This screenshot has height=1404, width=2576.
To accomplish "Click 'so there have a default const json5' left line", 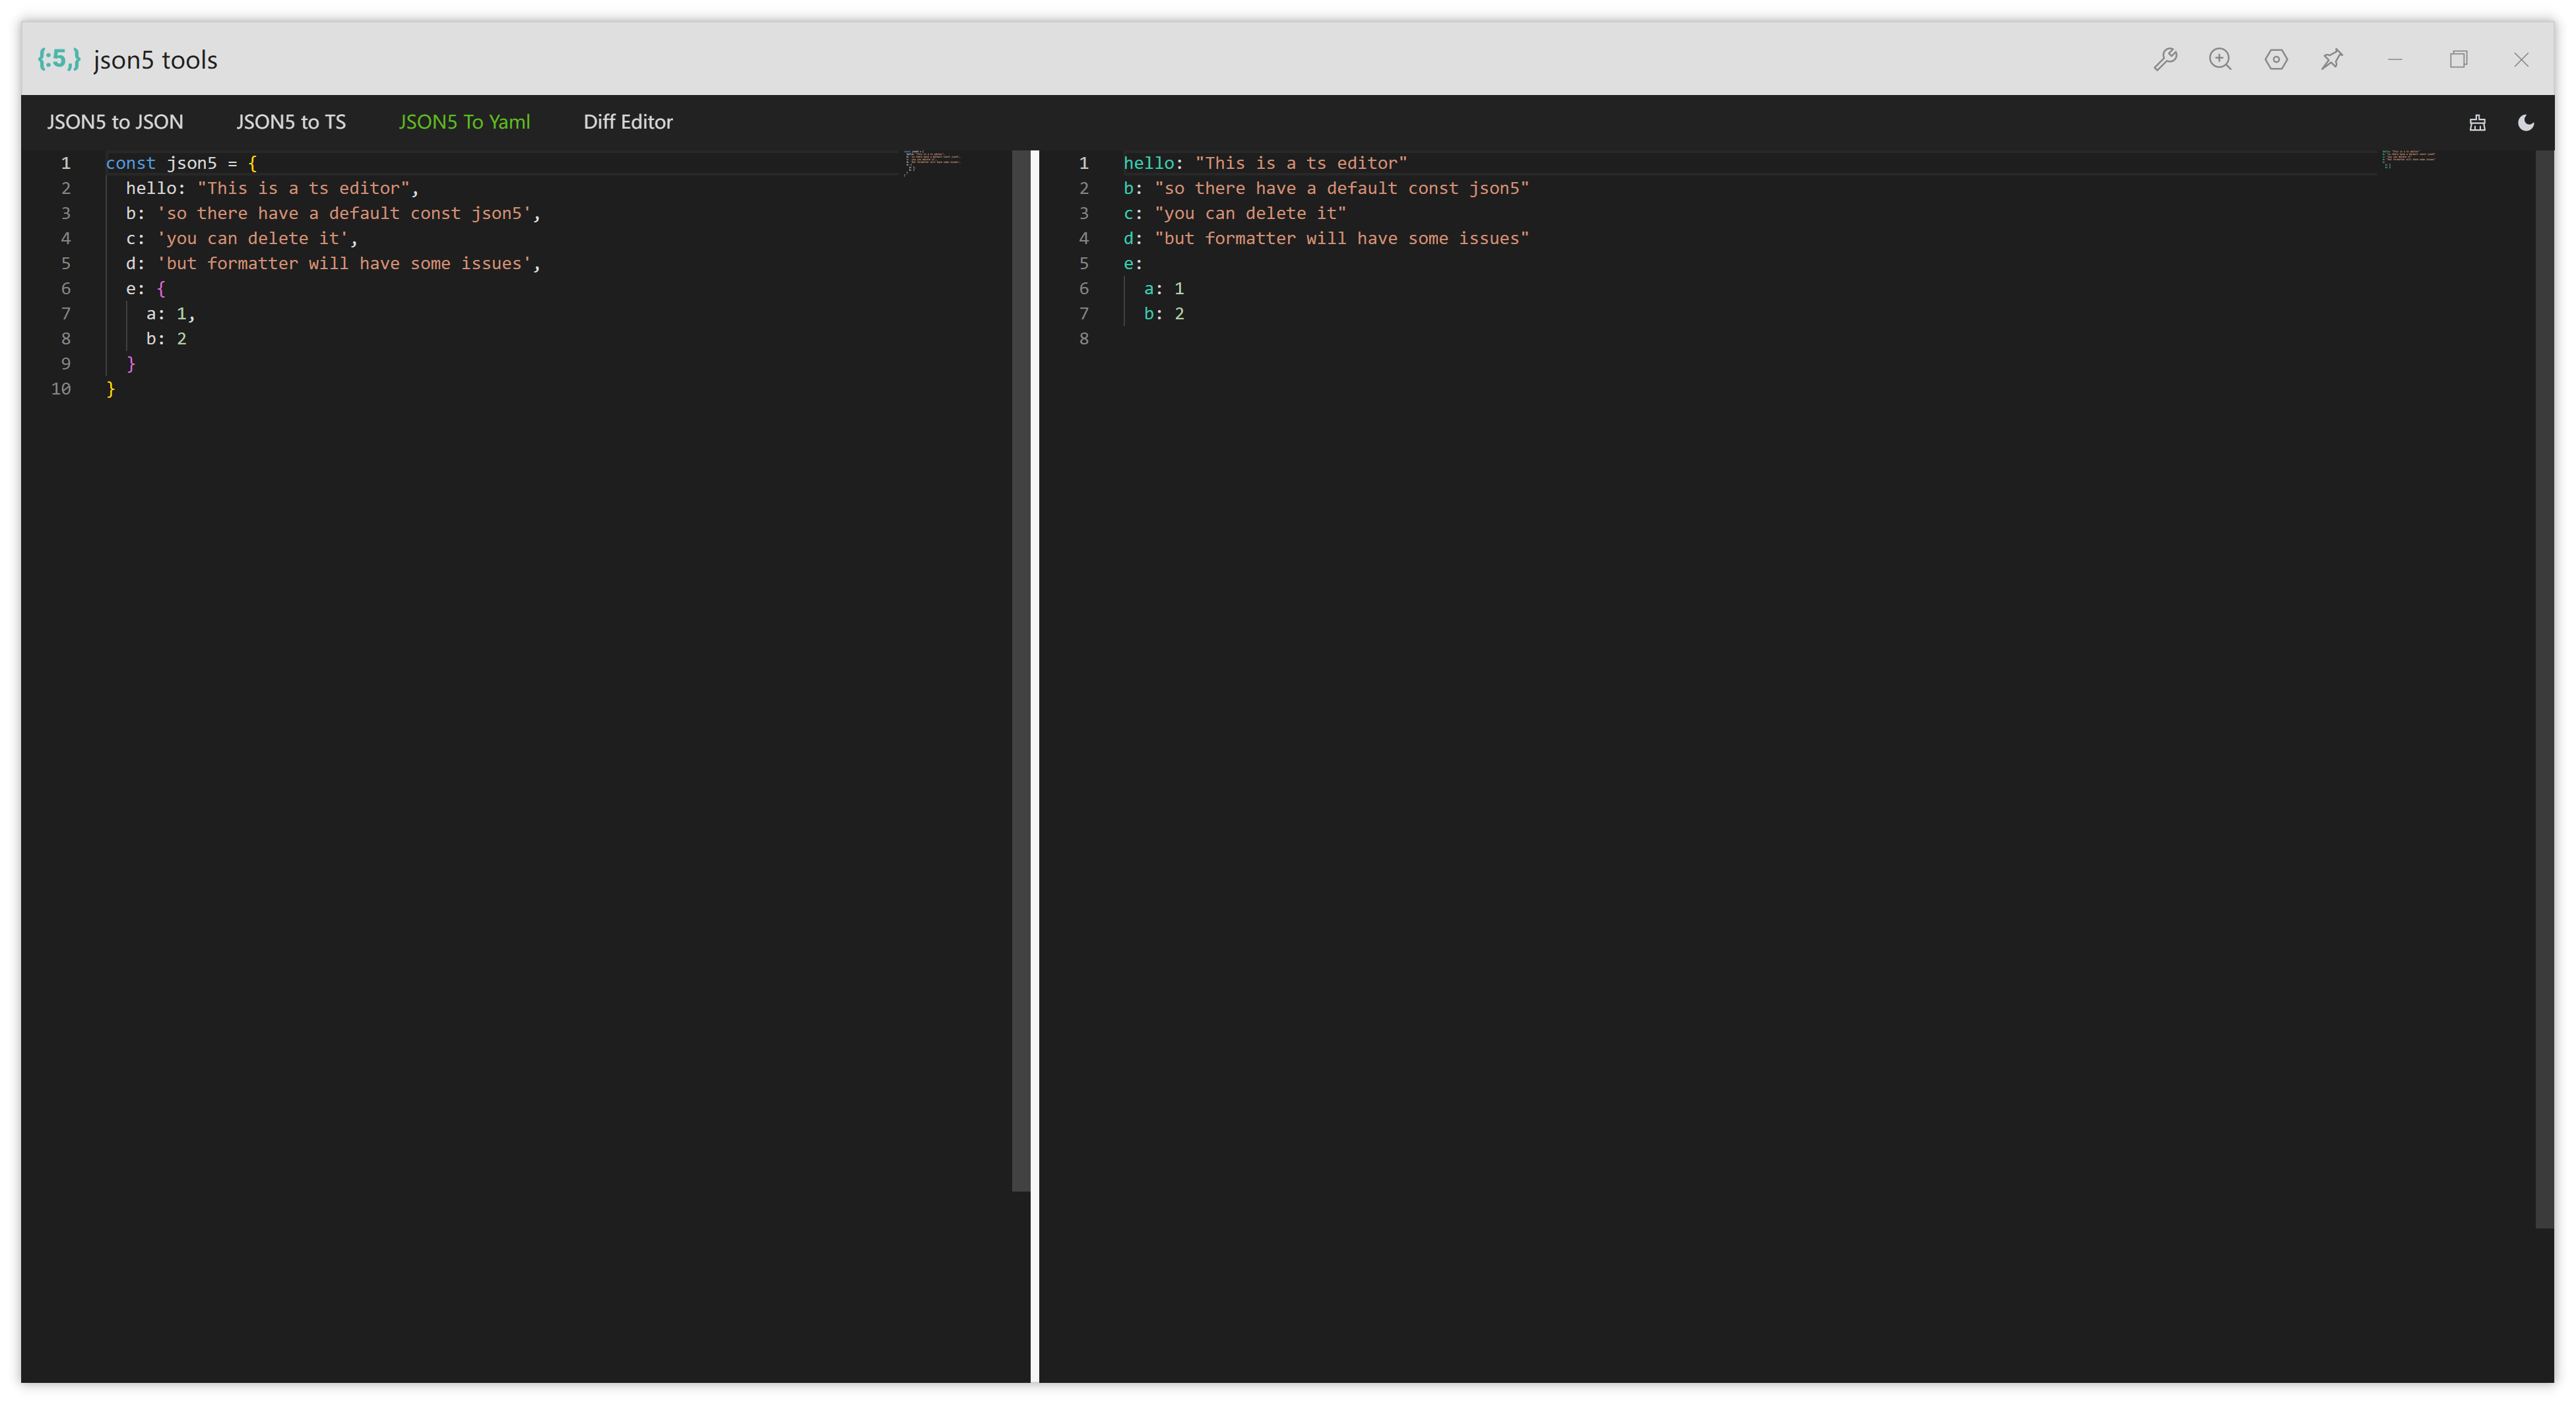I will click(x=344, y=213).
